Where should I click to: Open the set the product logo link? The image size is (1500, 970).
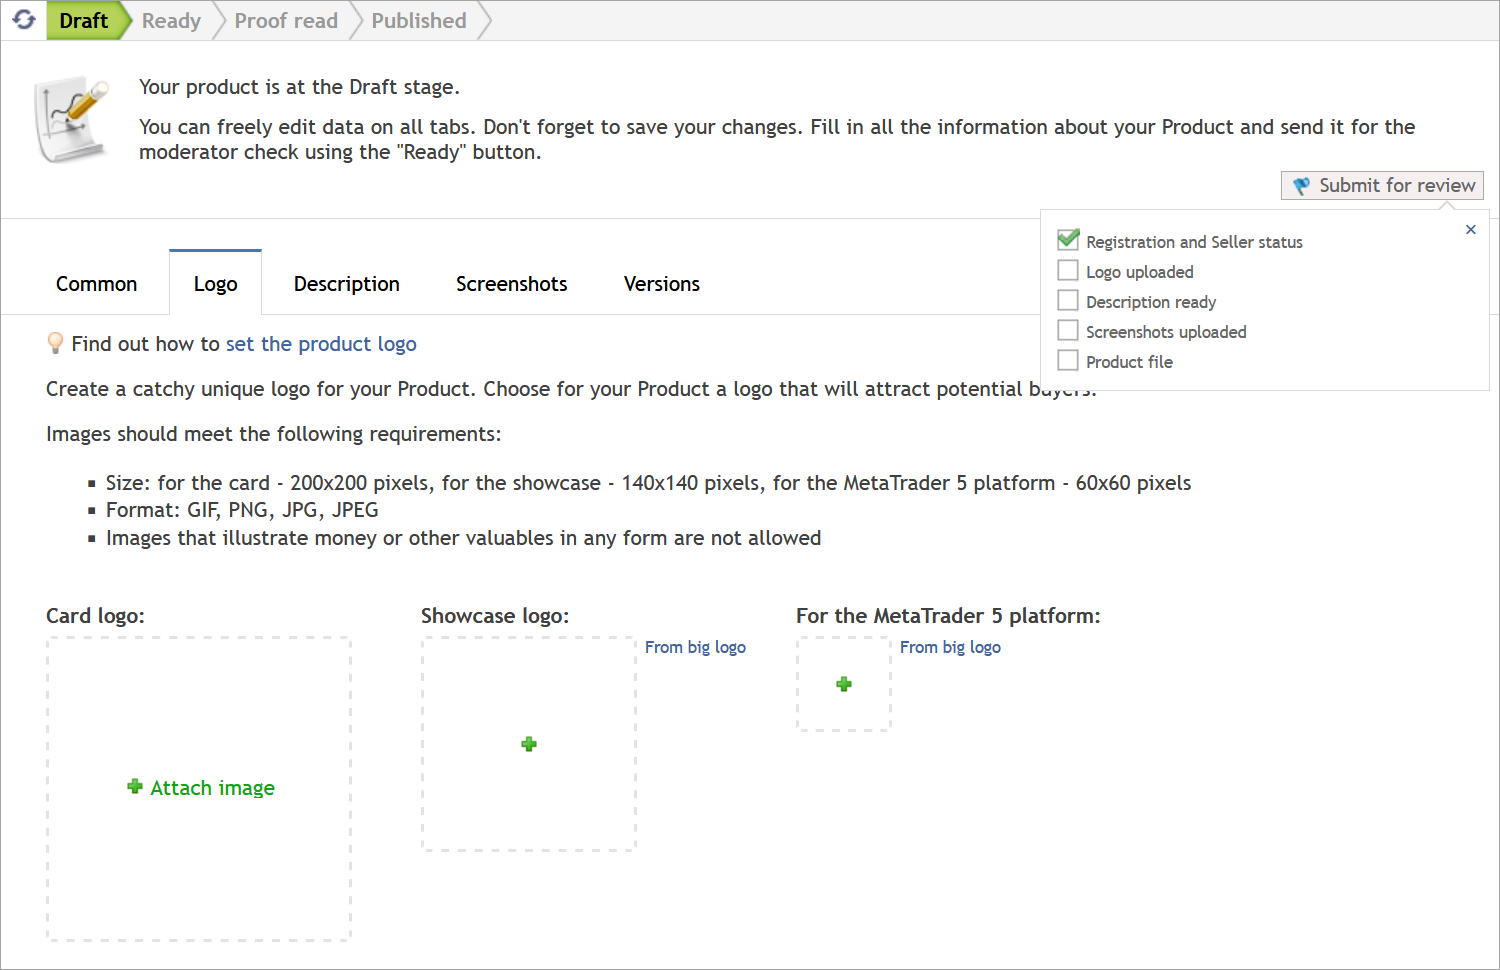321,344
